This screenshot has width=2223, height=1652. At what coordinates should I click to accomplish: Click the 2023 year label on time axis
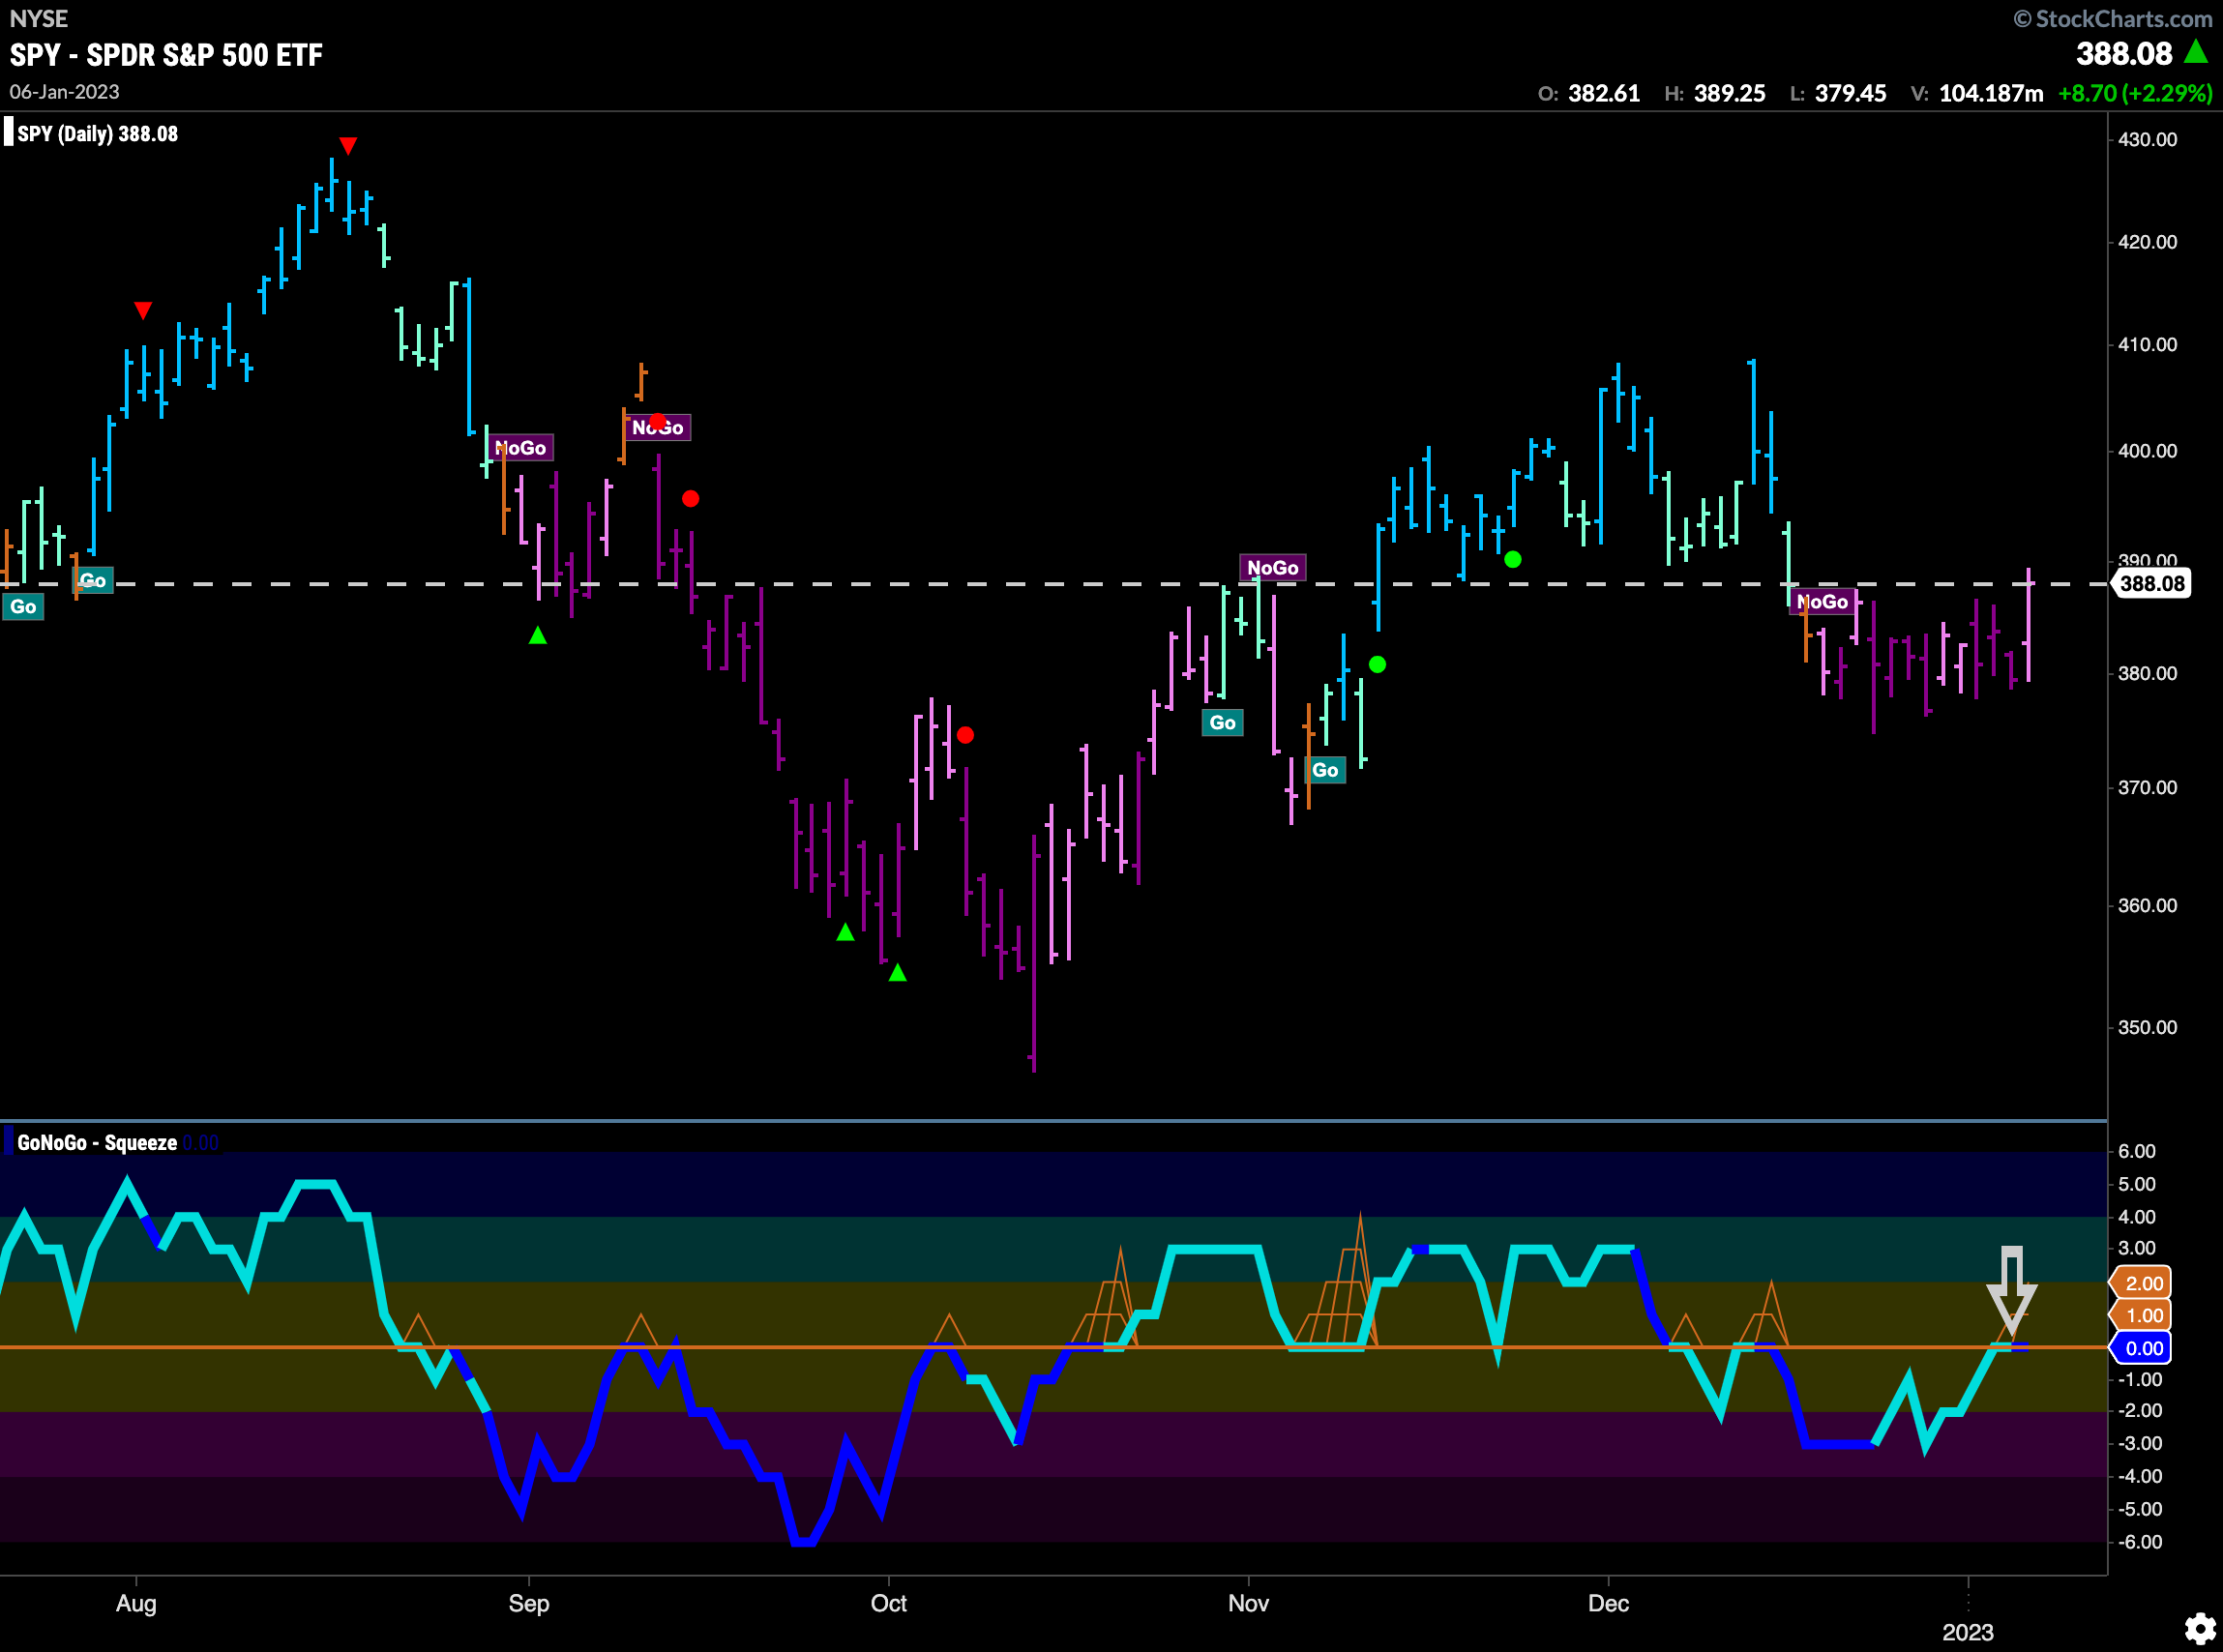tap(1968, 1632)
